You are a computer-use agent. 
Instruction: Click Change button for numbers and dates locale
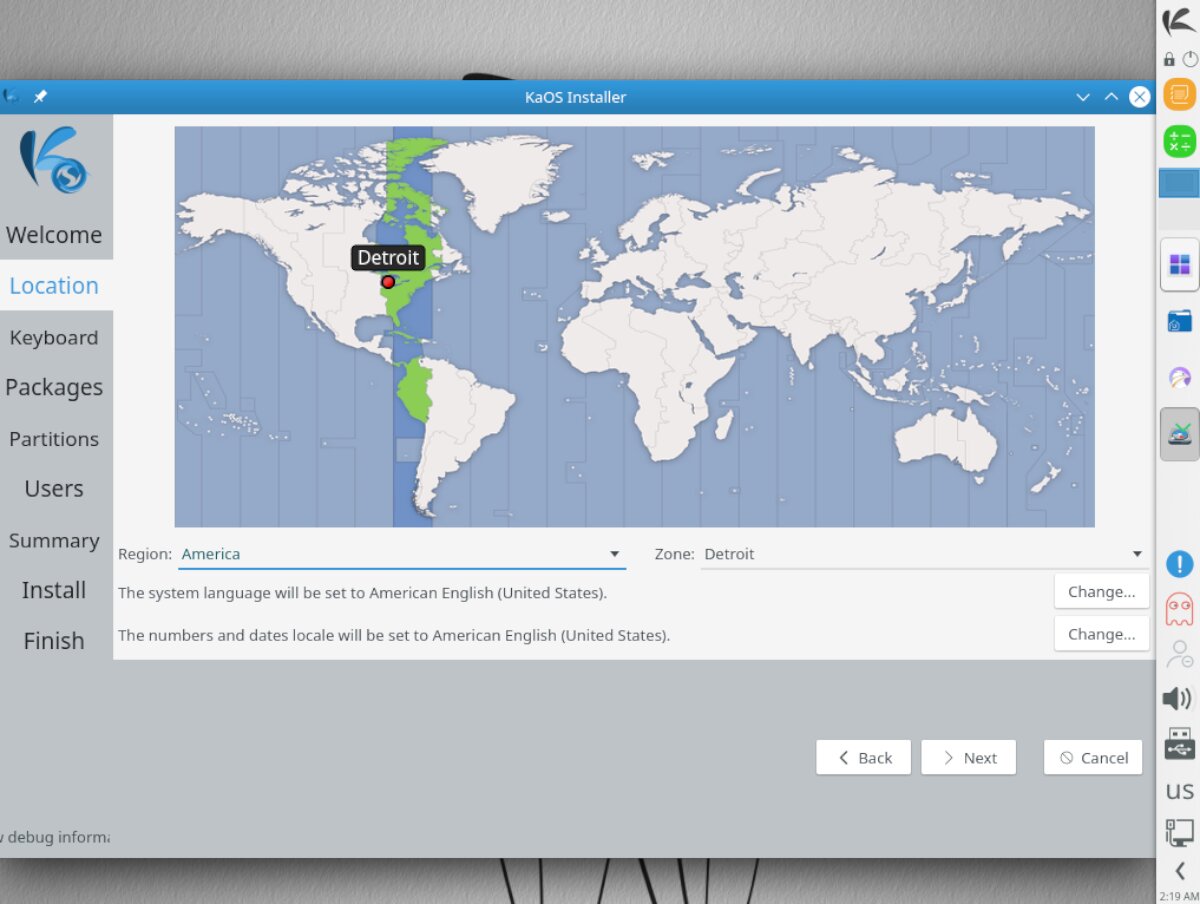click(1101, 634)
